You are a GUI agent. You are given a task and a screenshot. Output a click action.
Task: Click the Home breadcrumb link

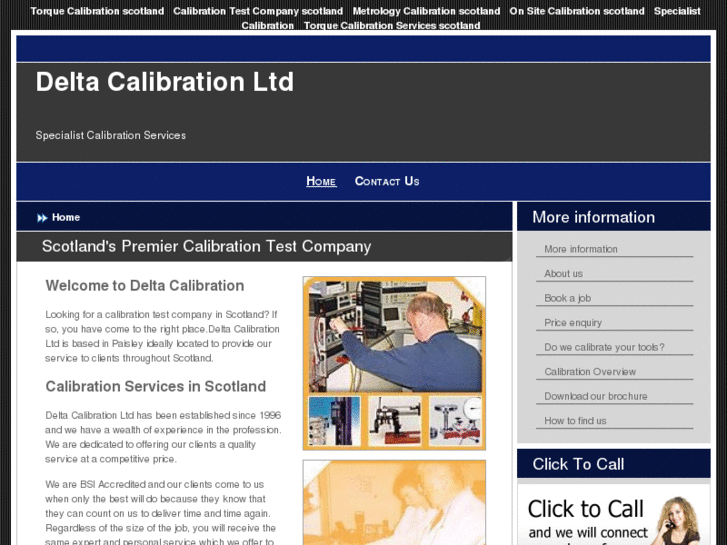tap(66, 217)
